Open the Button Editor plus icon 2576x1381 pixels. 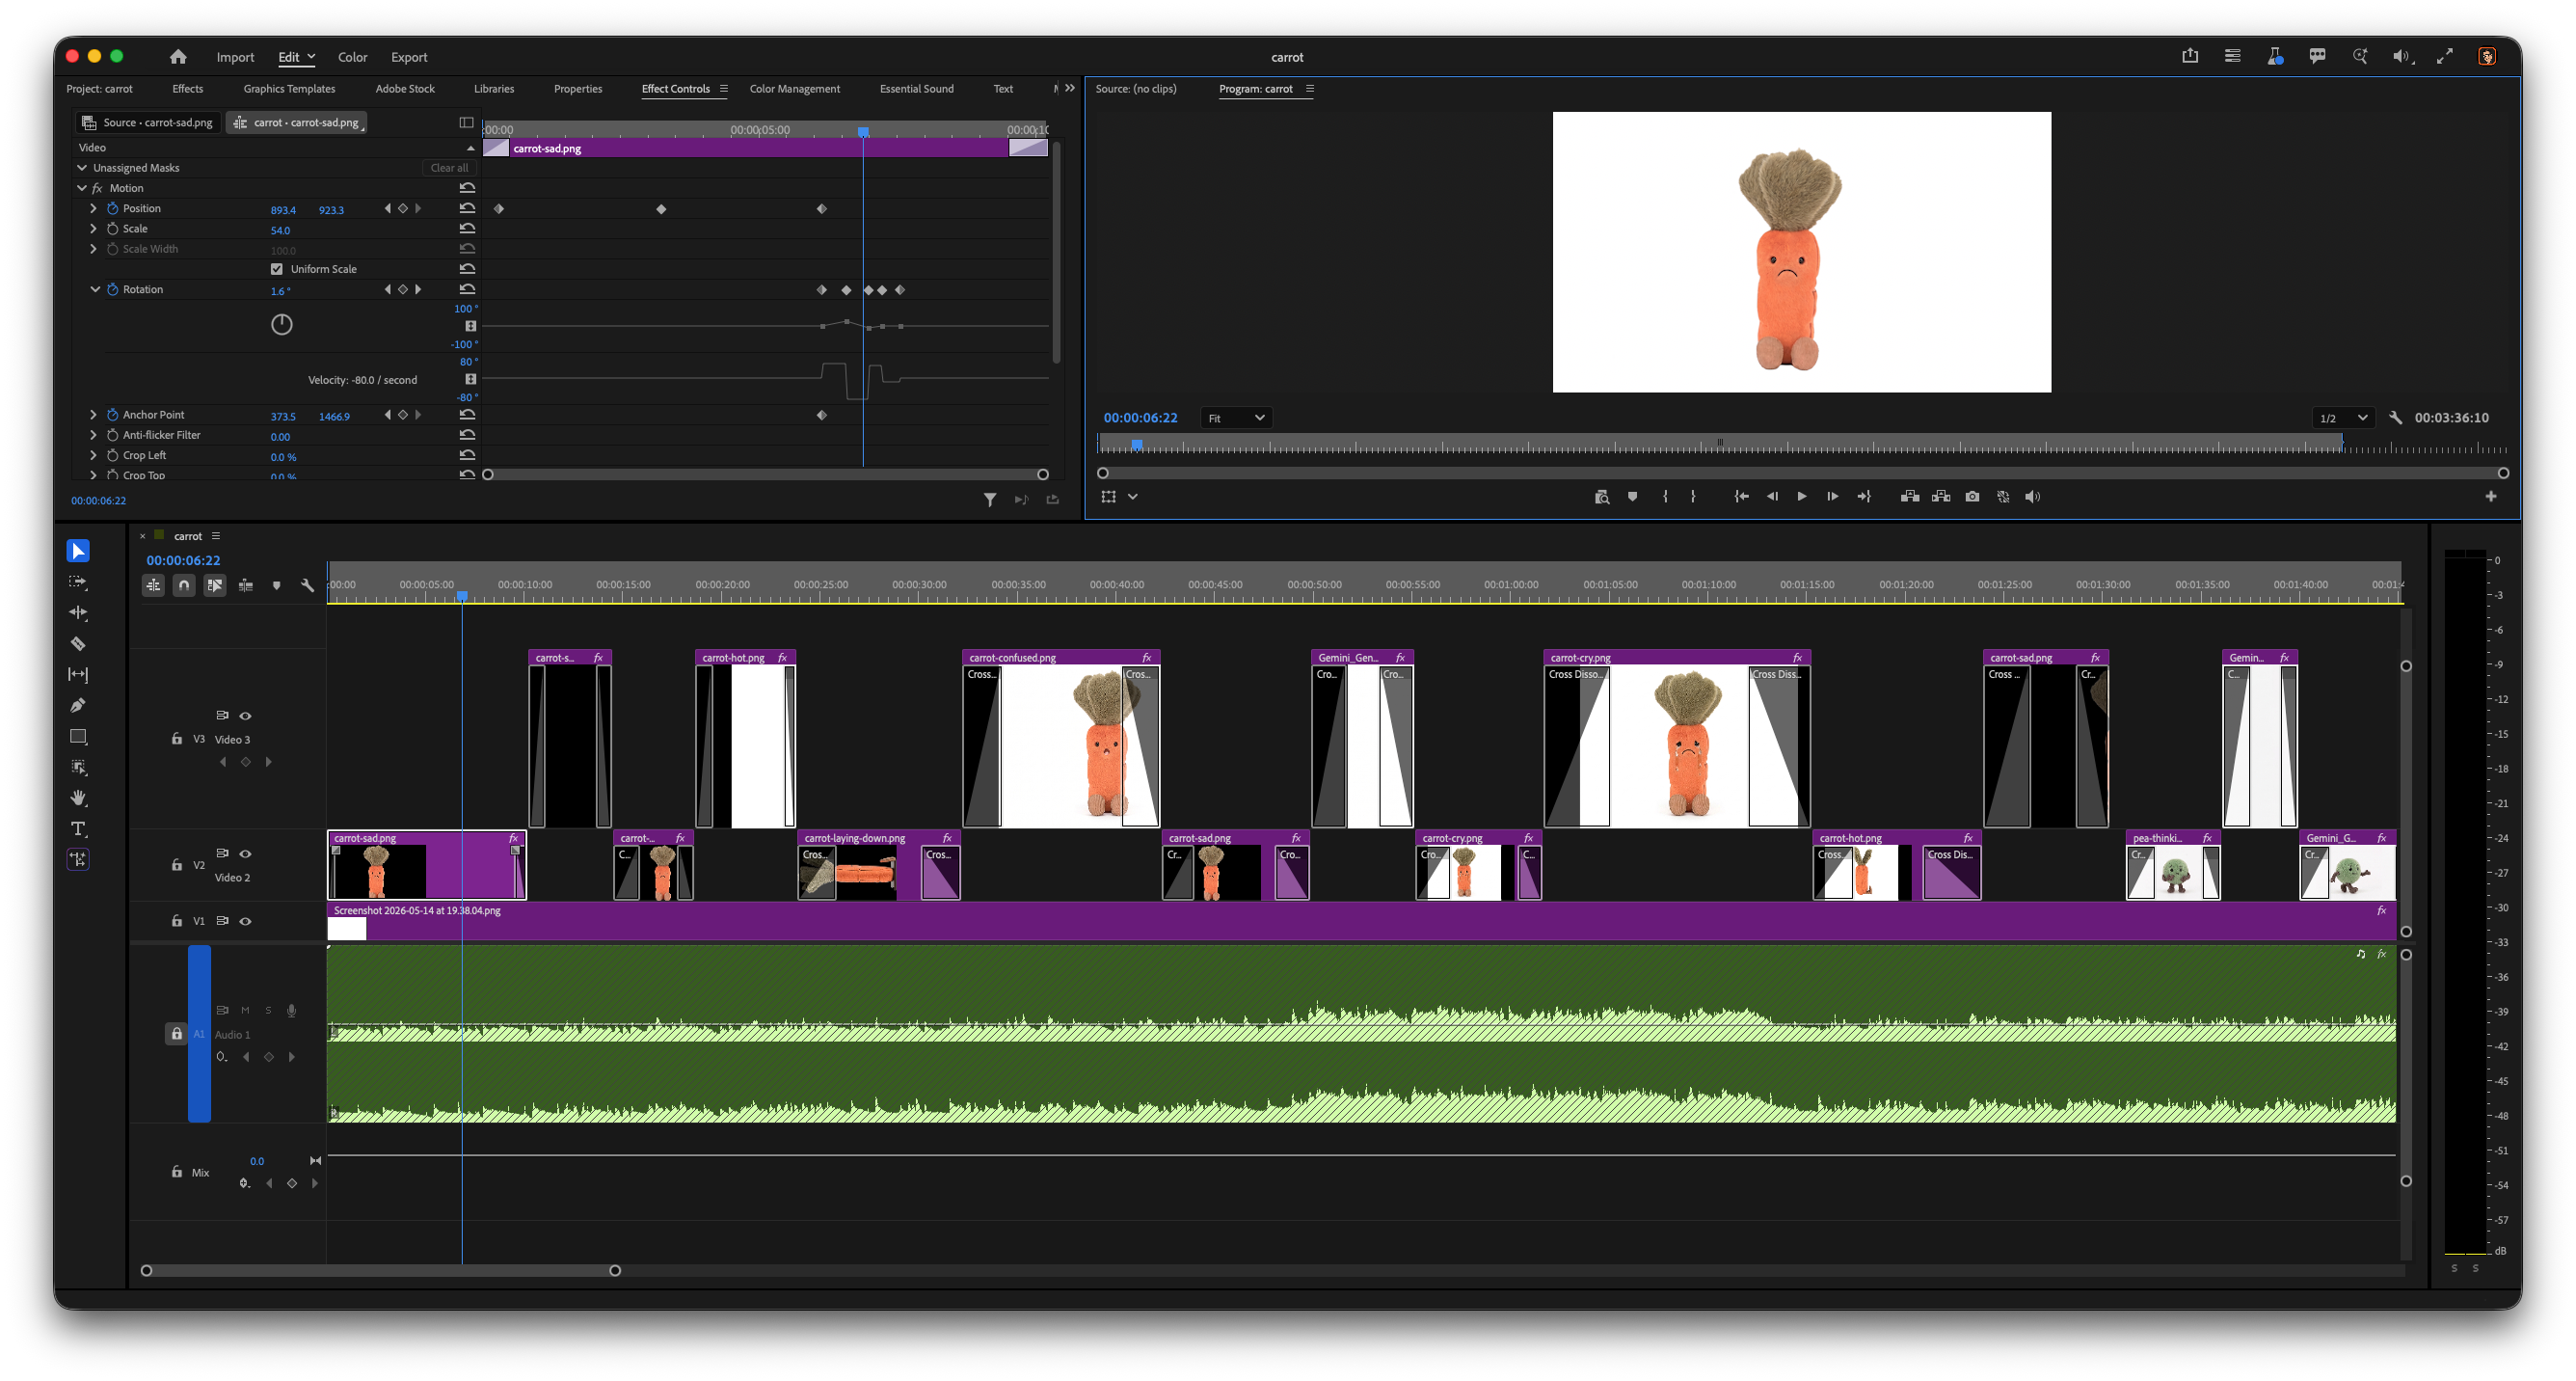[2491, 497]
